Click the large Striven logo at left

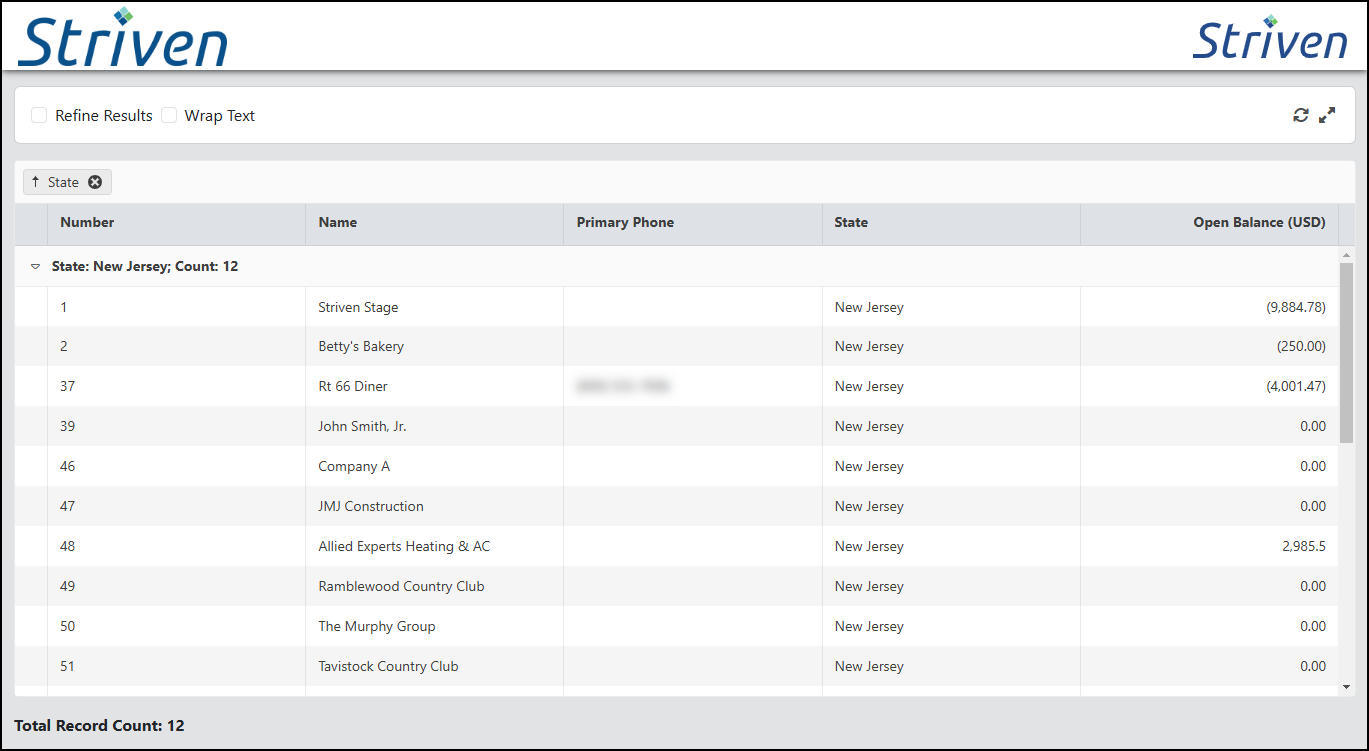tap(123, 38)
